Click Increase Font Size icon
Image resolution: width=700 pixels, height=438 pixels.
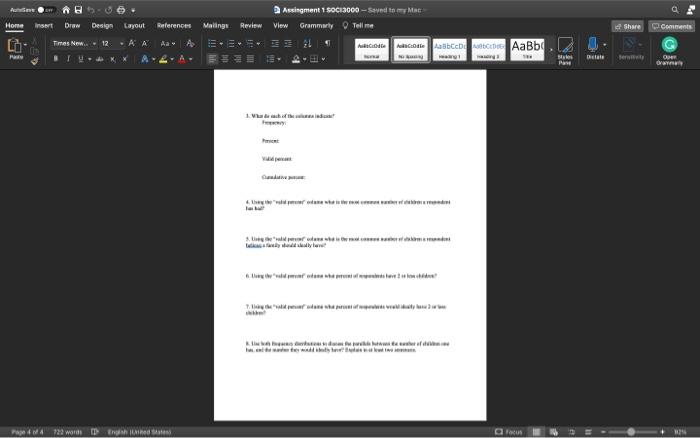click(x=132, y=43)
